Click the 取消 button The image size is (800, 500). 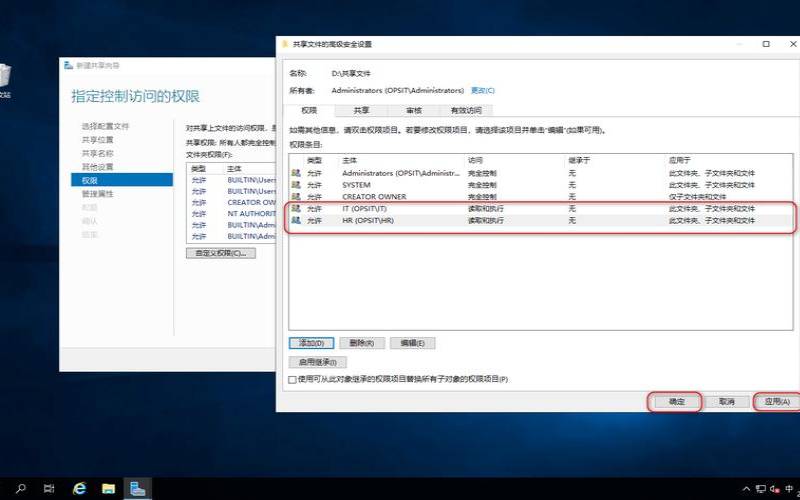(x=726, y=402)
